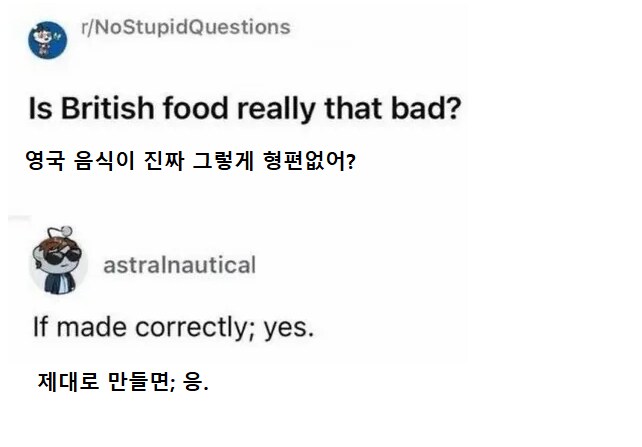Viewport: 642px width, 447px height.
Task: Select the comment "If made correctly; yes."
Action: (174, 326)
